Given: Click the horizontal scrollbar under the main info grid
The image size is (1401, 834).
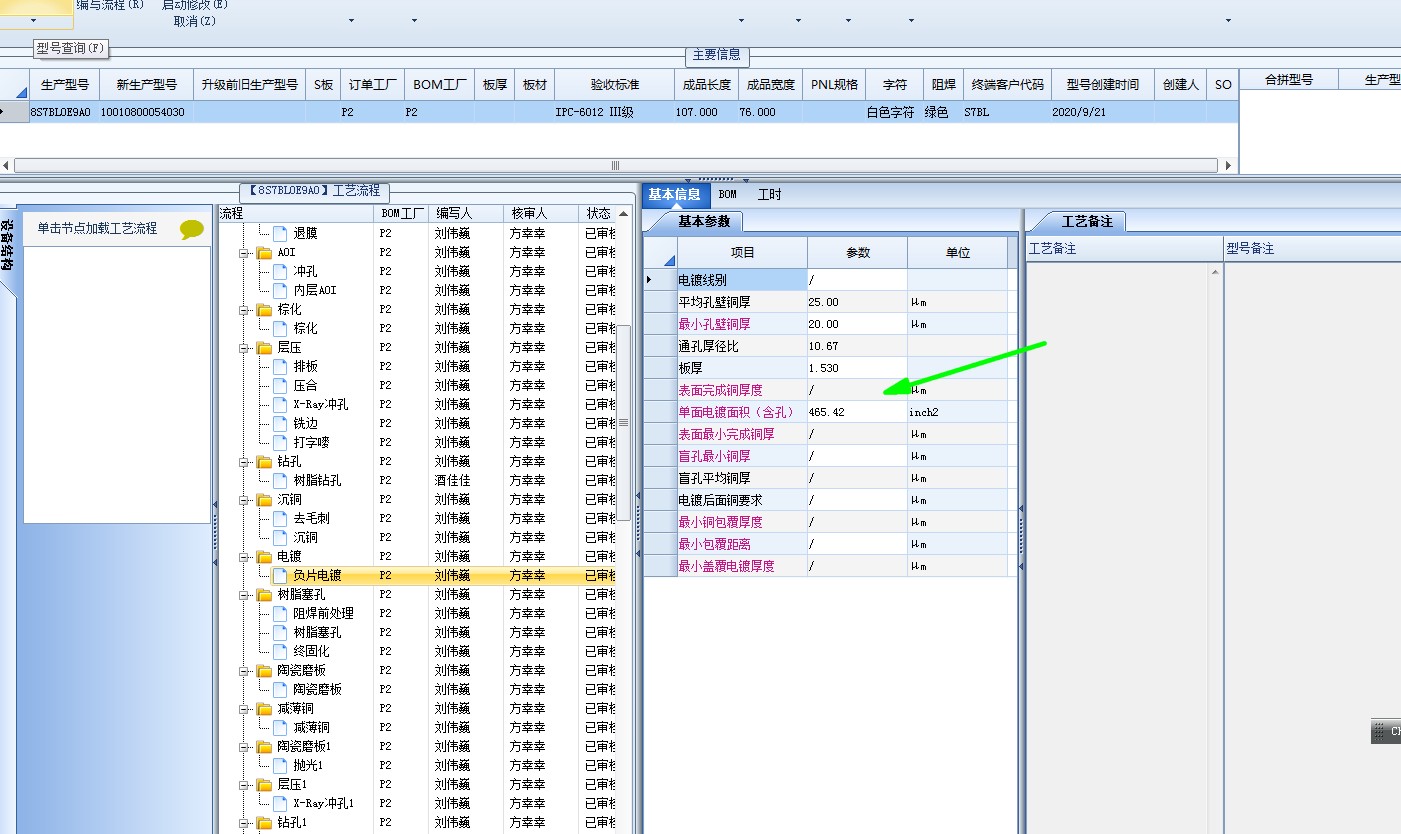Looking at the screenshot, I should 615,165.
